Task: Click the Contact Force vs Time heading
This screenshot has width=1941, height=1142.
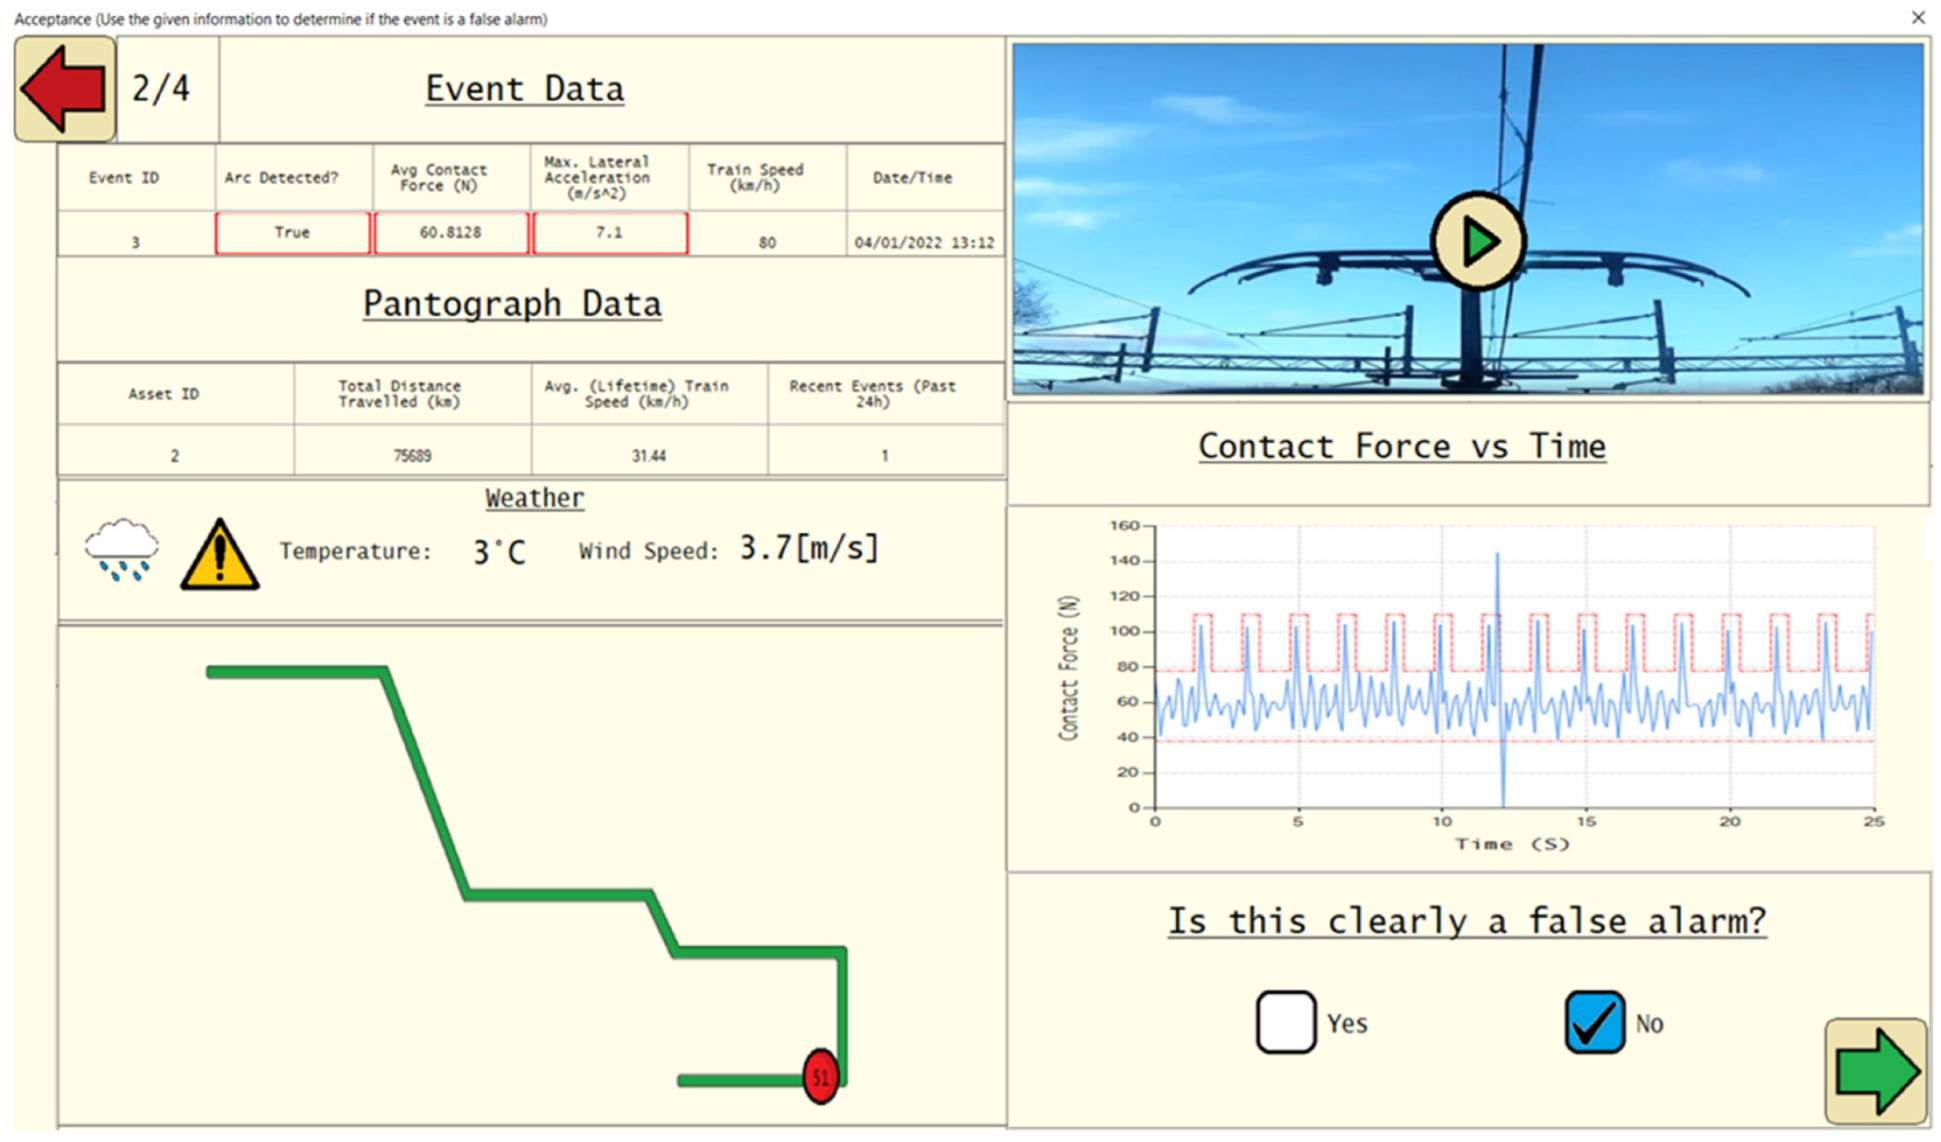Action: pos(1401,446)
